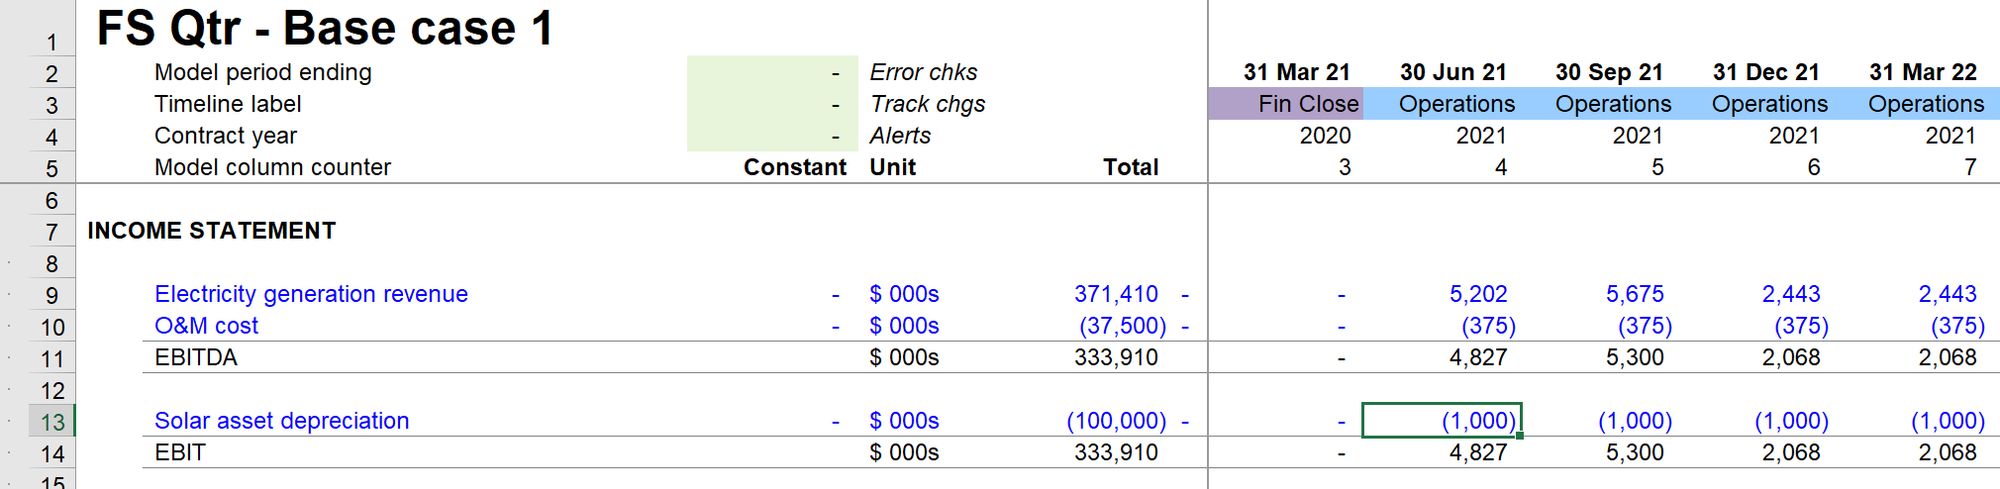Open Solar asset depreciation row label

(x=282, y=421)
